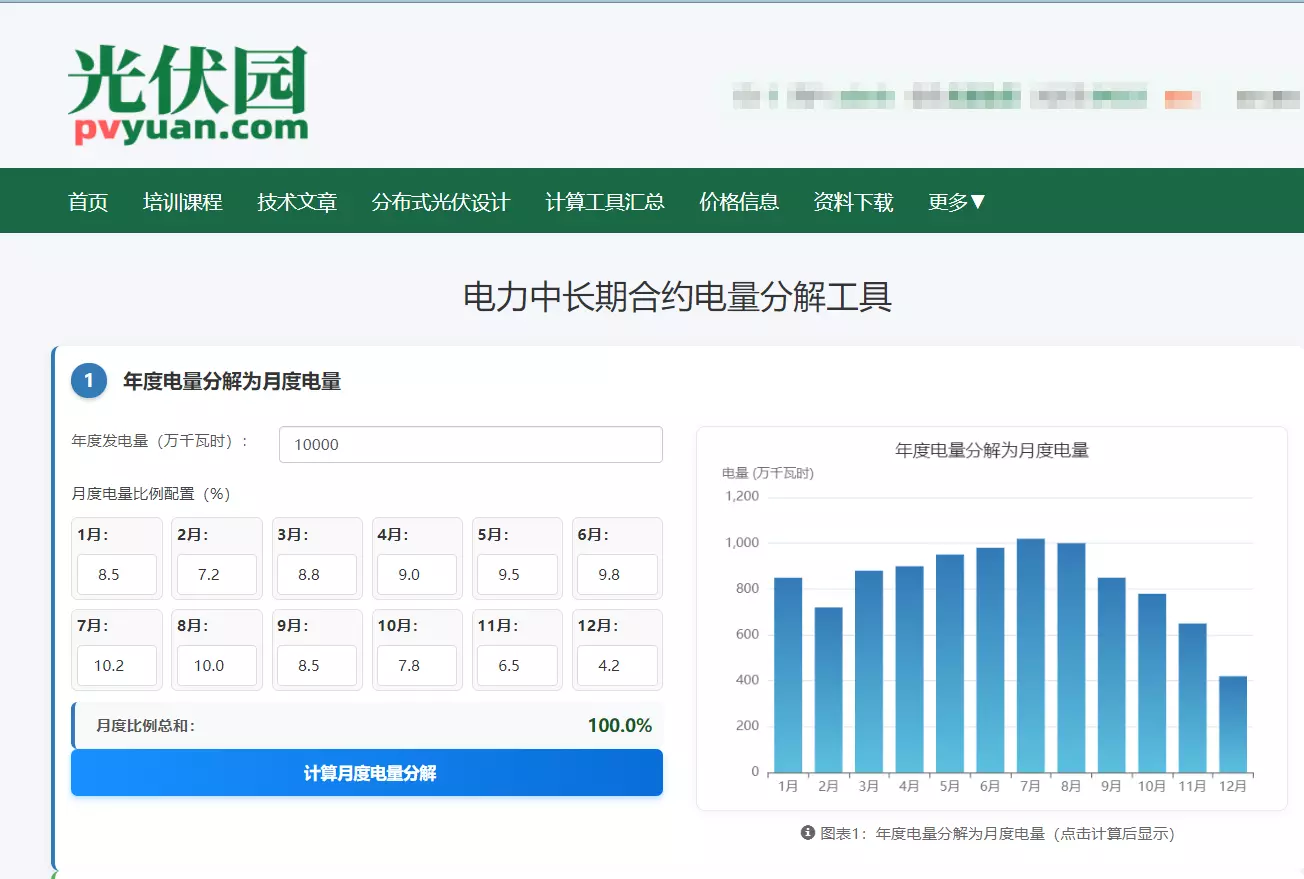Image resolution: width=1304 pixels, height=879 pixels.
Task: Open the 首页 menu item
Action: [88, 202]
